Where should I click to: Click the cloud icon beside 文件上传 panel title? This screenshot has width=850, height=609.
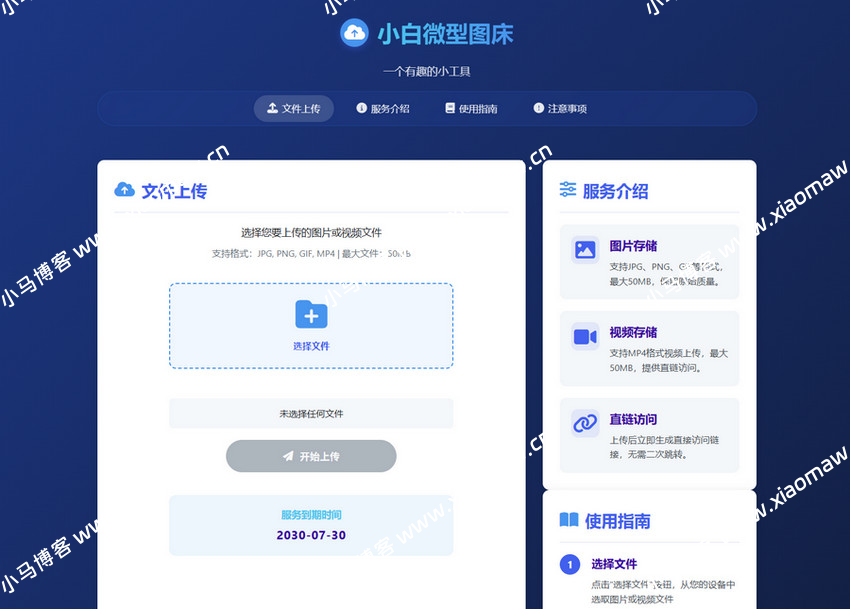tap(124, 190)
